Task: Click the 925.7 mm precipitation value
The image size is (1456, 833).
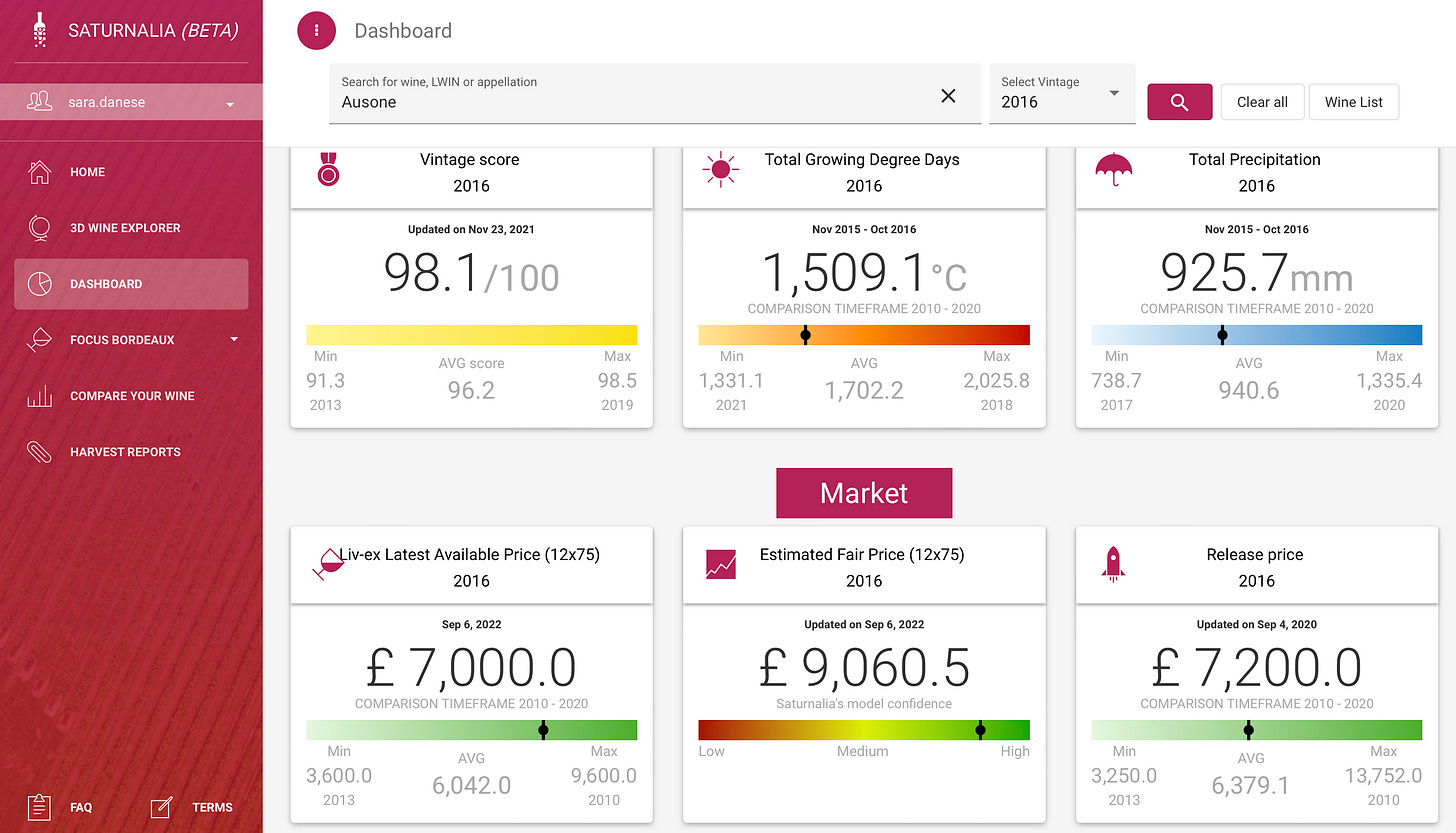Action: tap(1257, 273)
